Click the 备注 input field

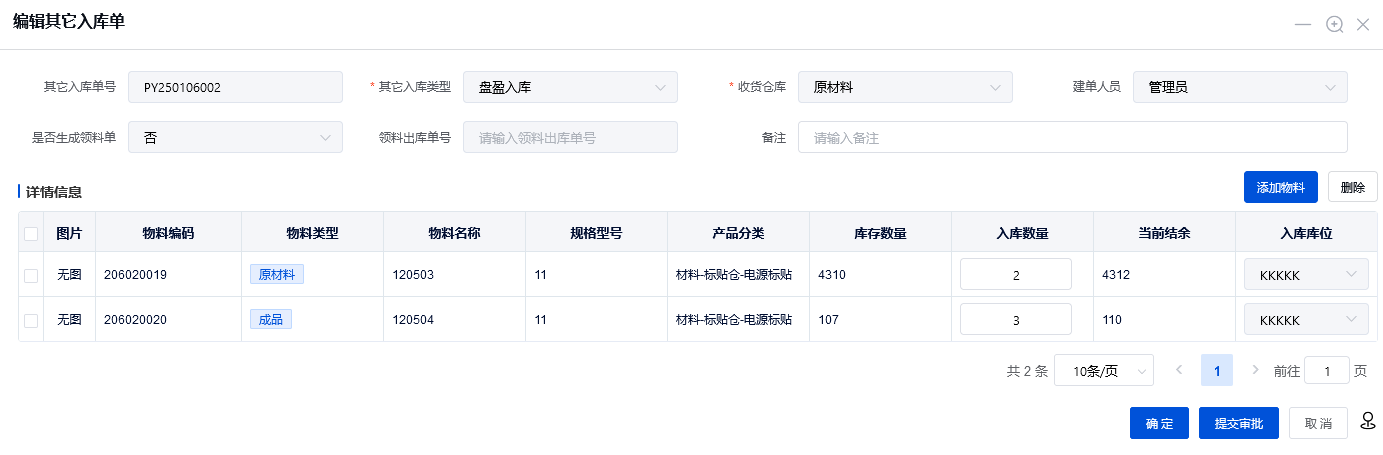tap(1072, 137)
